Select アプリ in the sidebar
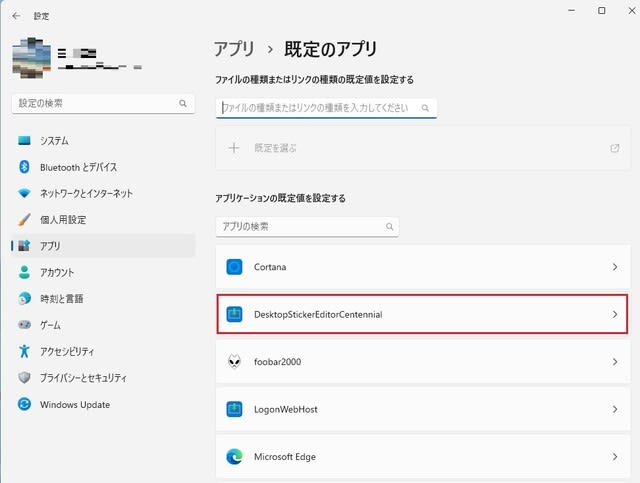 click(x=104, y=246)
